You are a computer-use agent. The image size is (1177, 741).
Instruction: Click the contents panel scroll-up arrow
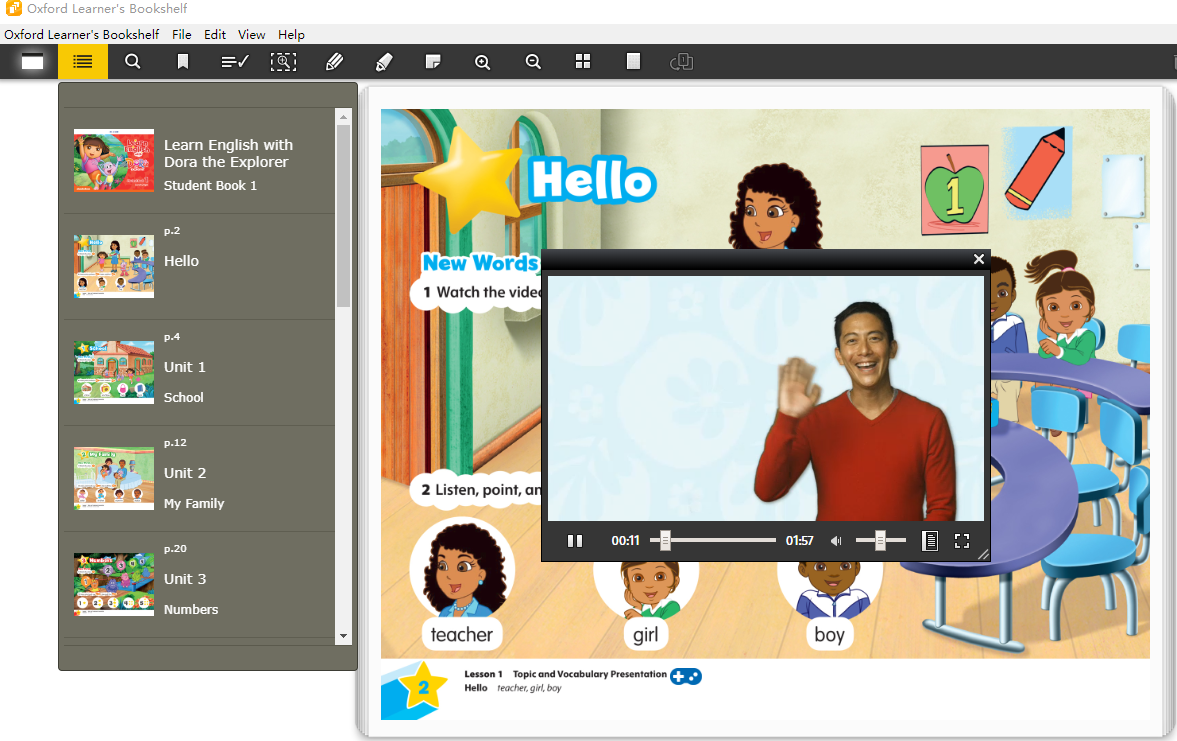(343, 116)
